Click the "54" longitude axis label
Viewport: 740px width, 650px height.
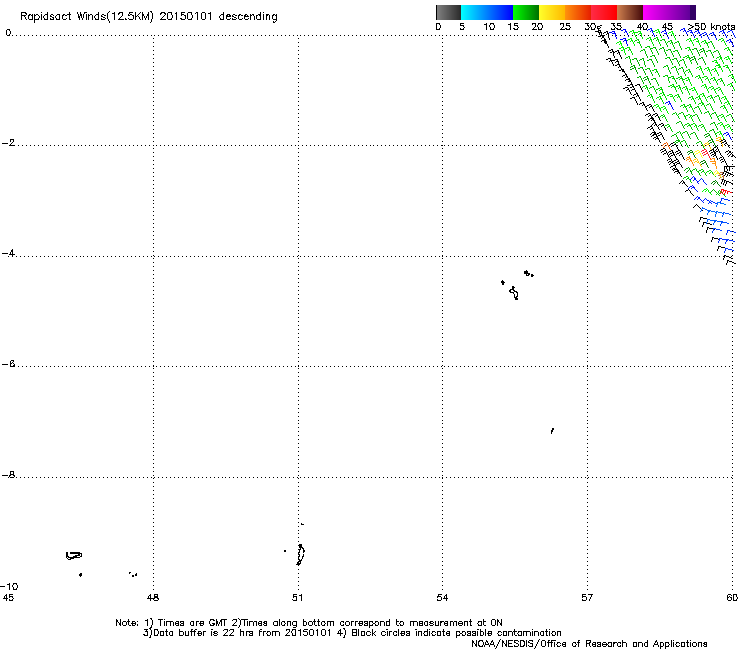pos(442,598)
